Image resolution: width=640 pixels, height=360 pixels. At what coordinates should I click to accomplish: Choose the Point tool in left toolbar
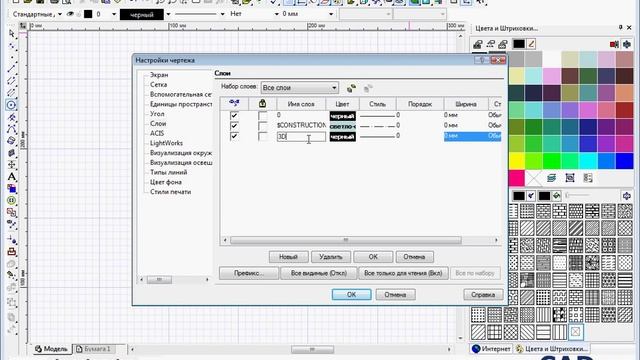(11, 57)
